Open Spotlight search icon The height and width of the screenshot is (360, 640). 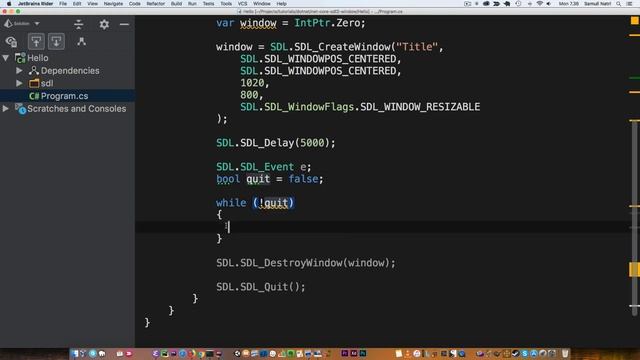619,4
